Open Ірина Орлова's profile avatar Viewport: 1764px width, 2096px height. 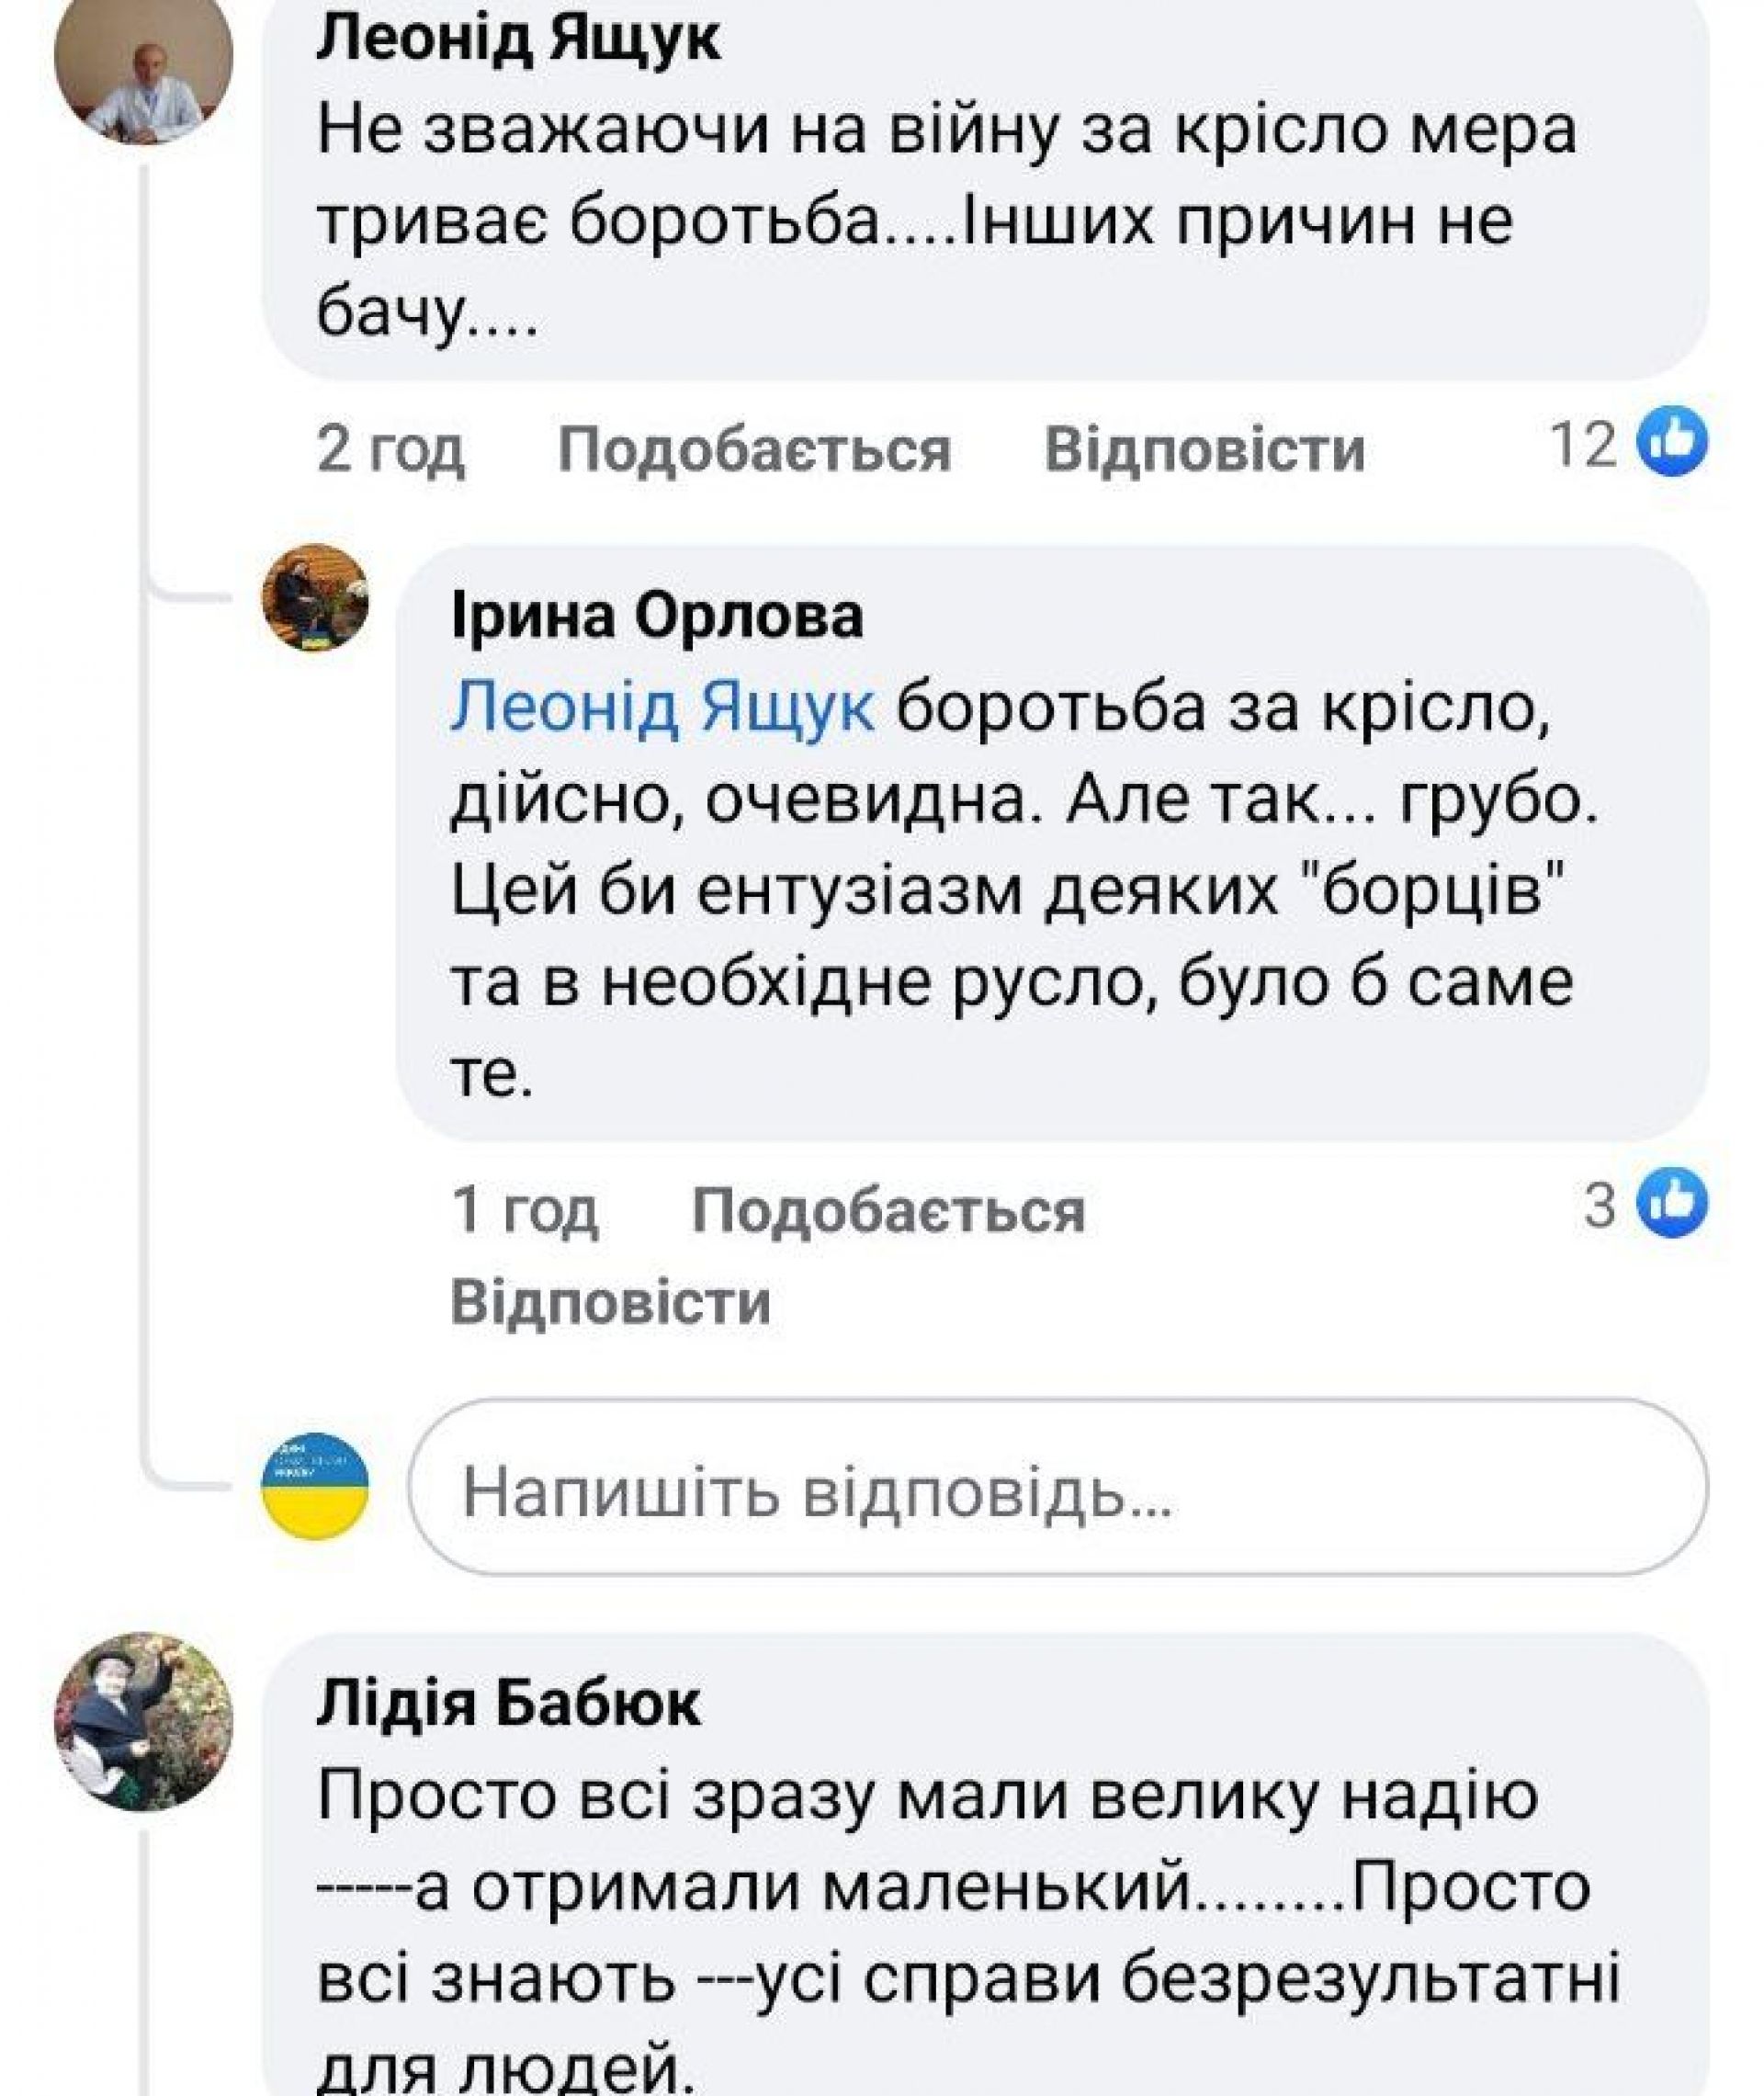315,597
